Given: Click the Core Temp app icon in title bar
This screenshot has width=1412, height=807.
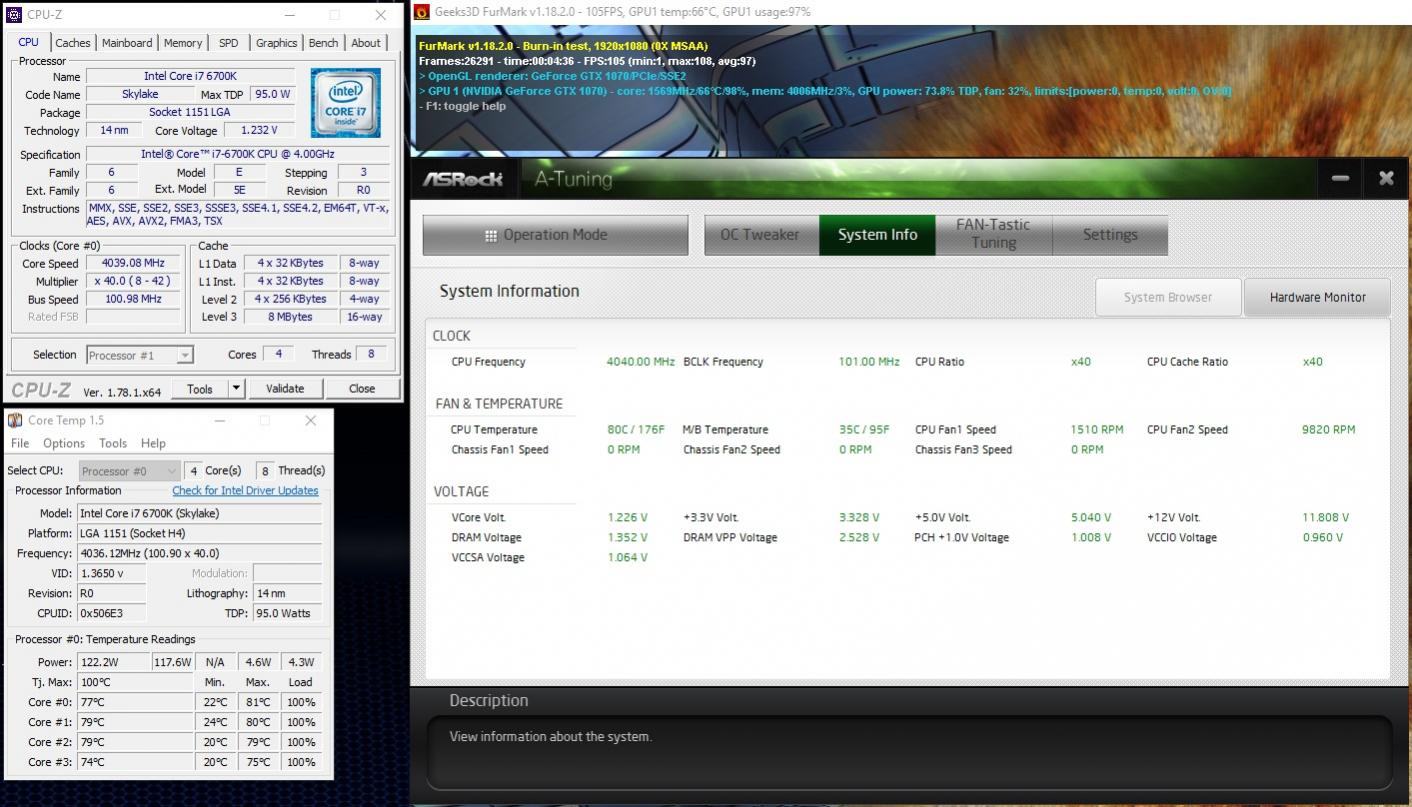Looking at the screenshot, I should [x=15, y=420].
